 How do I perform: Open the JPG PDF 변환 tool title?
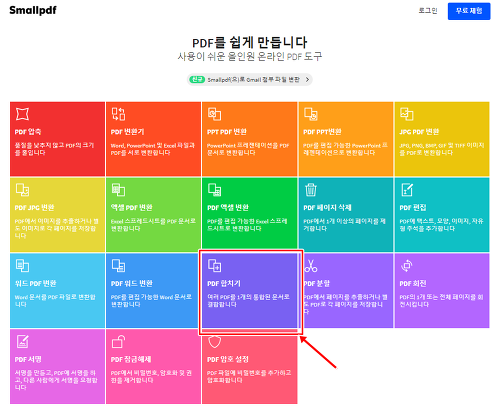click(x=419, y=132)
